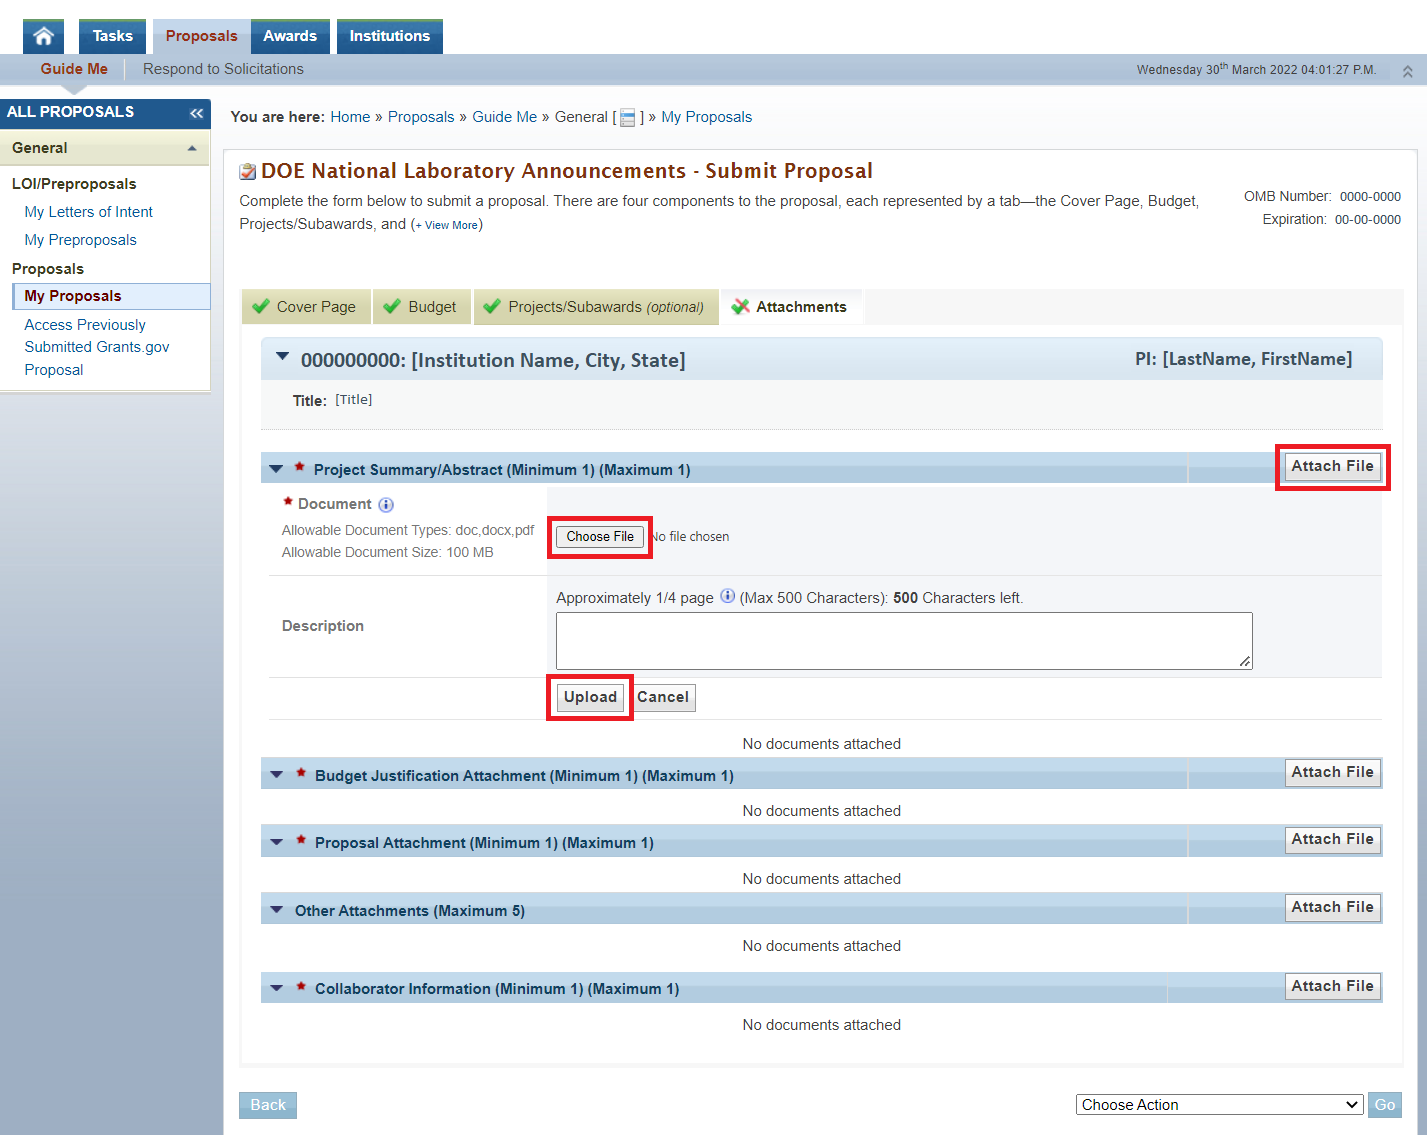
Task: Collapse Project Summary/Abstract section
Action: pyautogui.click(x=276, y=468)
